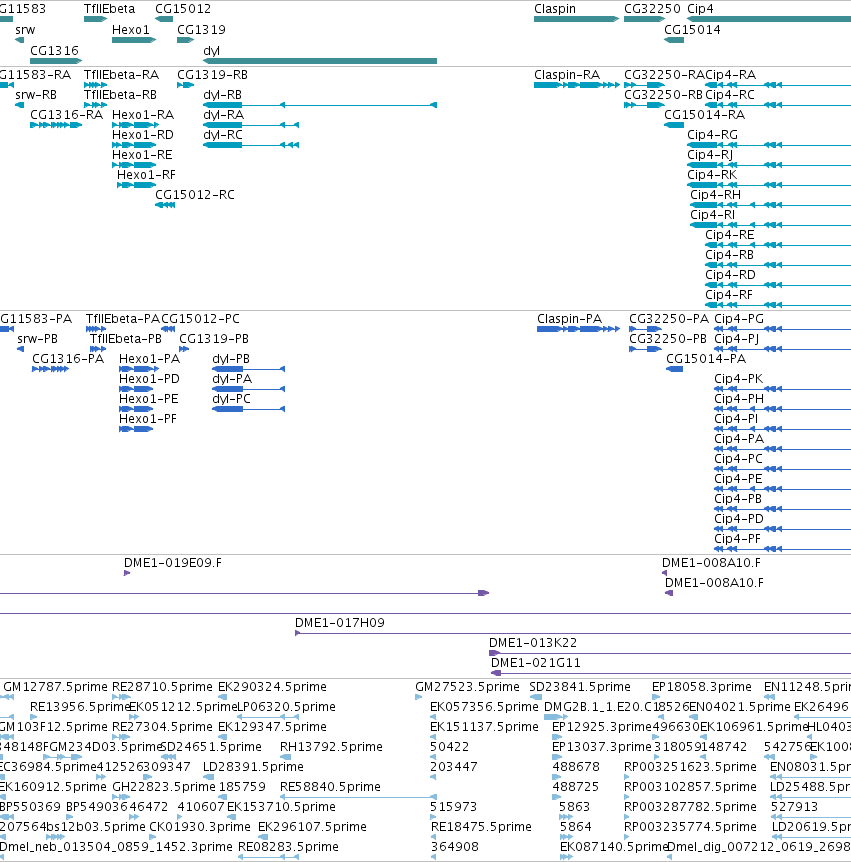The width and height of the screenshot is (851, 862).
Task: Click the DME1-021G11 BAC label
Action: coord(536,663)
